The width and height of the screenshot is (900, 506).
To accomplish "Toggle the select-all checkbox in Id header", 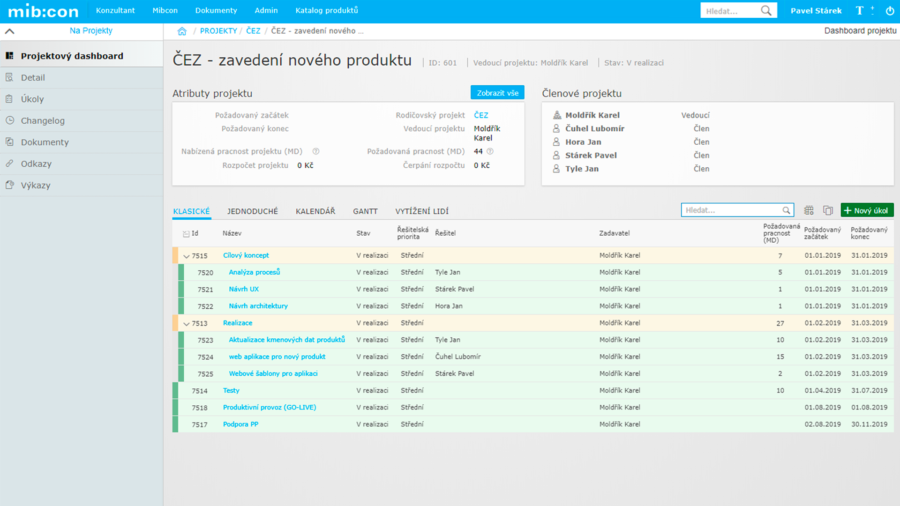I will pos(186,234).
